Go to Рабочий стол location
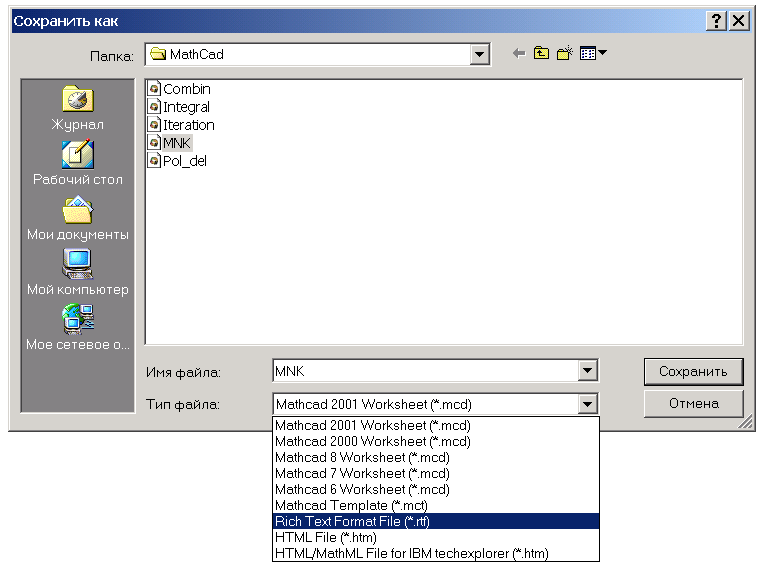This screenshot has height=567, width=780. point(78,163)
